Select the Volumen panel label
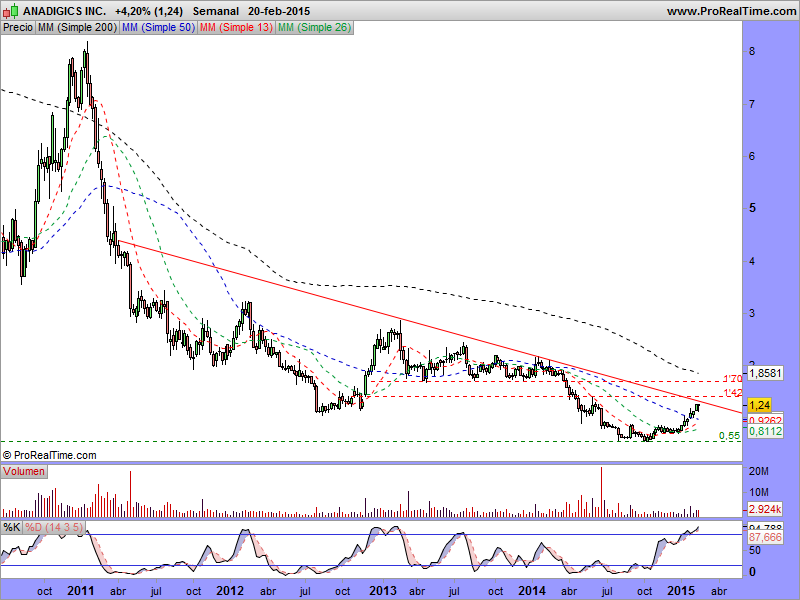 point(24,471)
